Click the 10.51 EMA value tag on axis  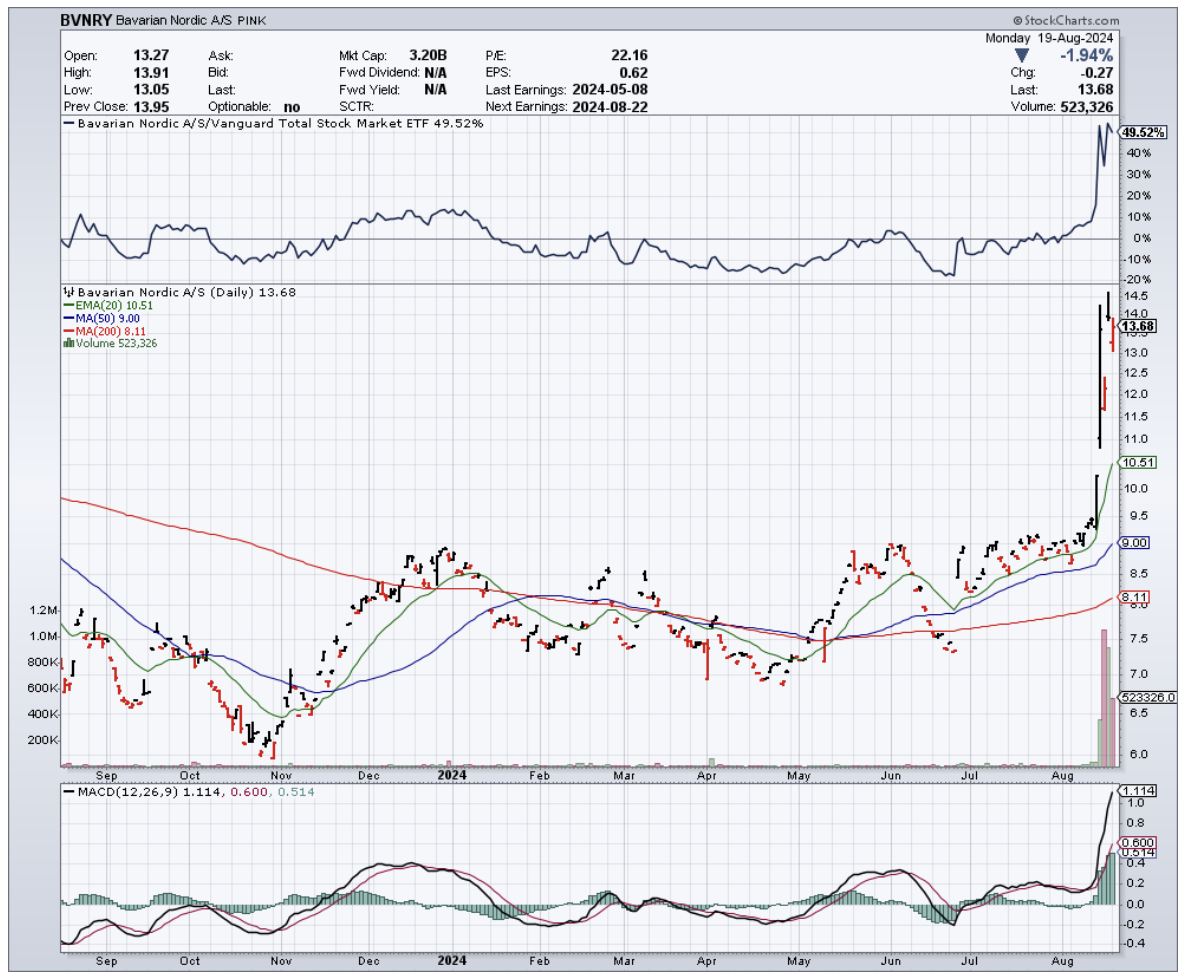tap(1138, 462)
